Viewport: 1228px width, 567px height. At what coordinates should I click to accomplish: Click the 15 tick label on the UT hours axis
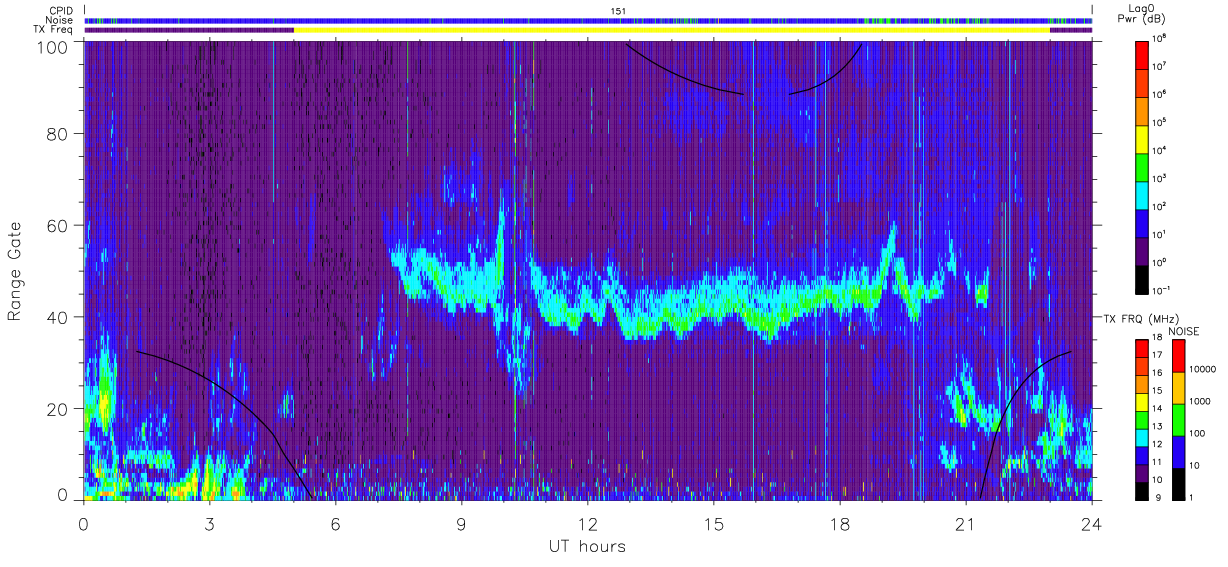(714, 524)
